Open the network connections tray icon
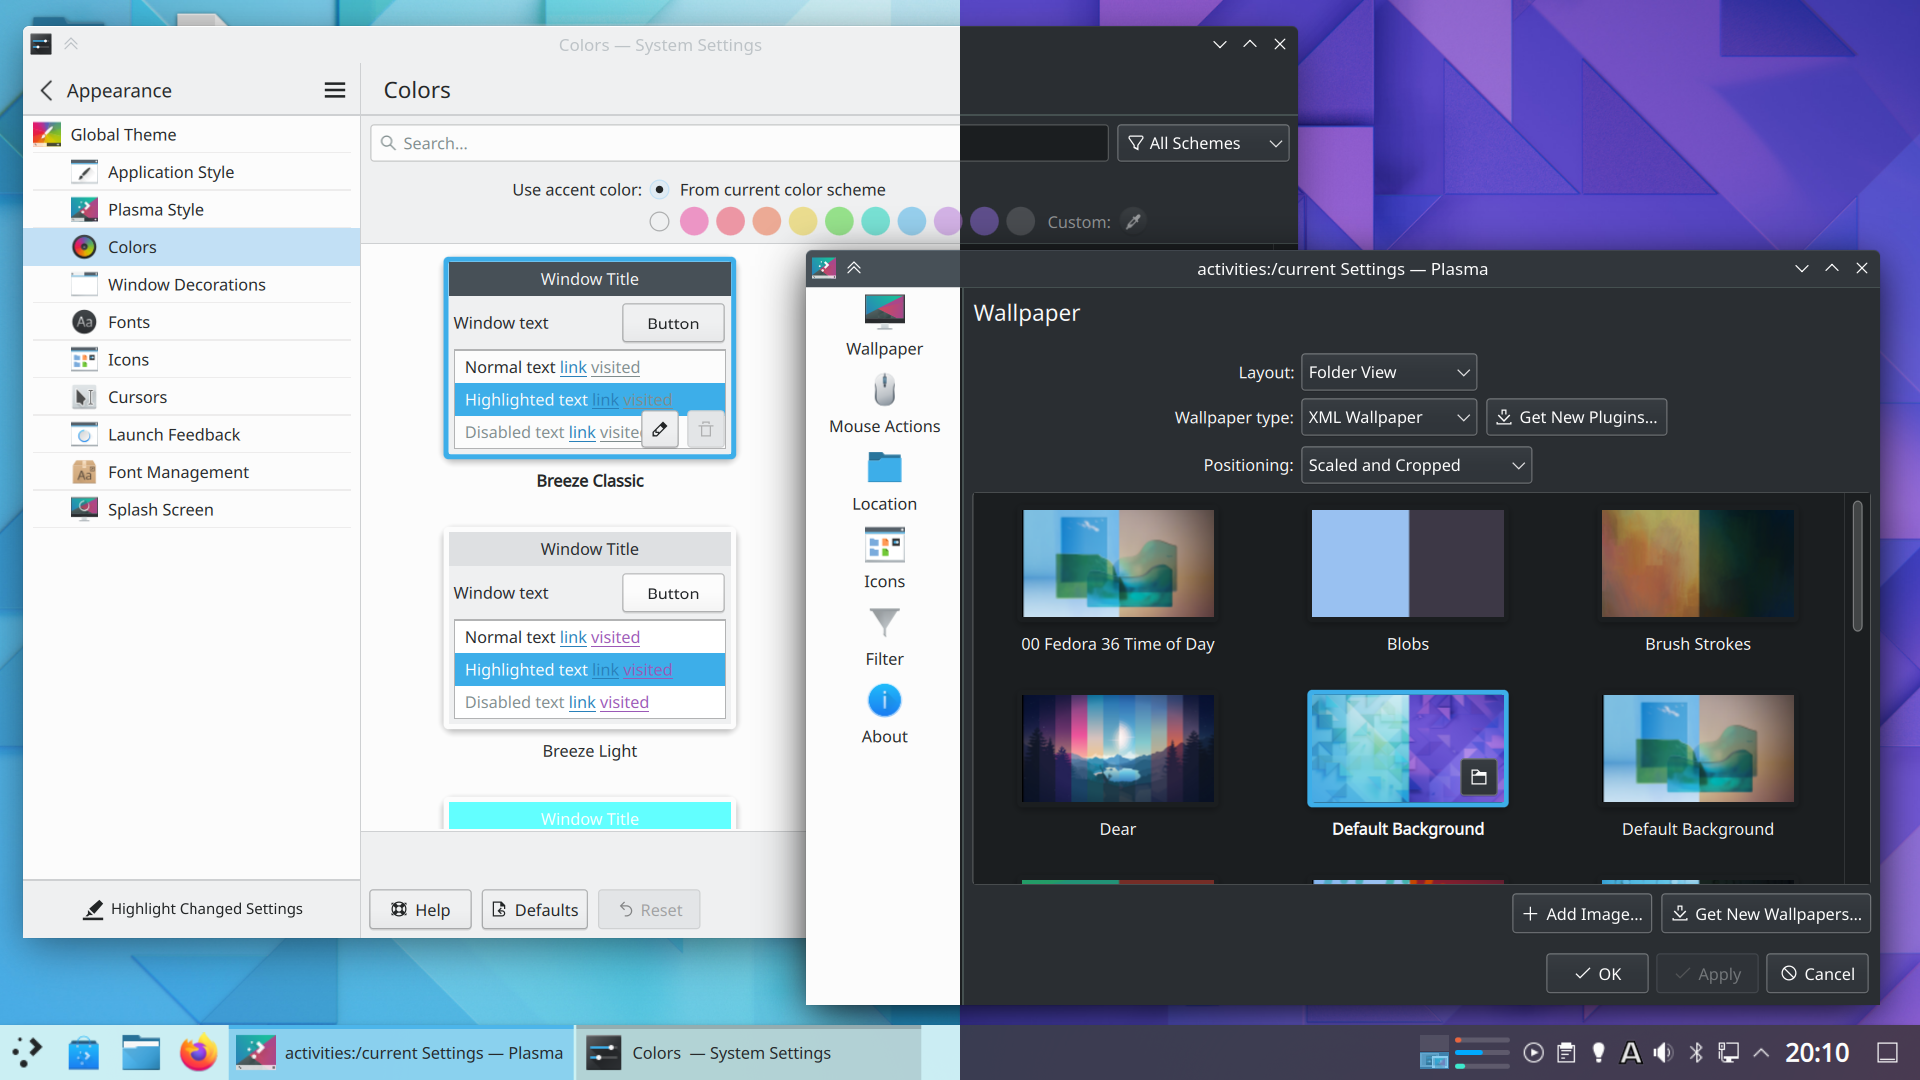This screenshot has width=1920, height=1080. pos(1728,1052)
